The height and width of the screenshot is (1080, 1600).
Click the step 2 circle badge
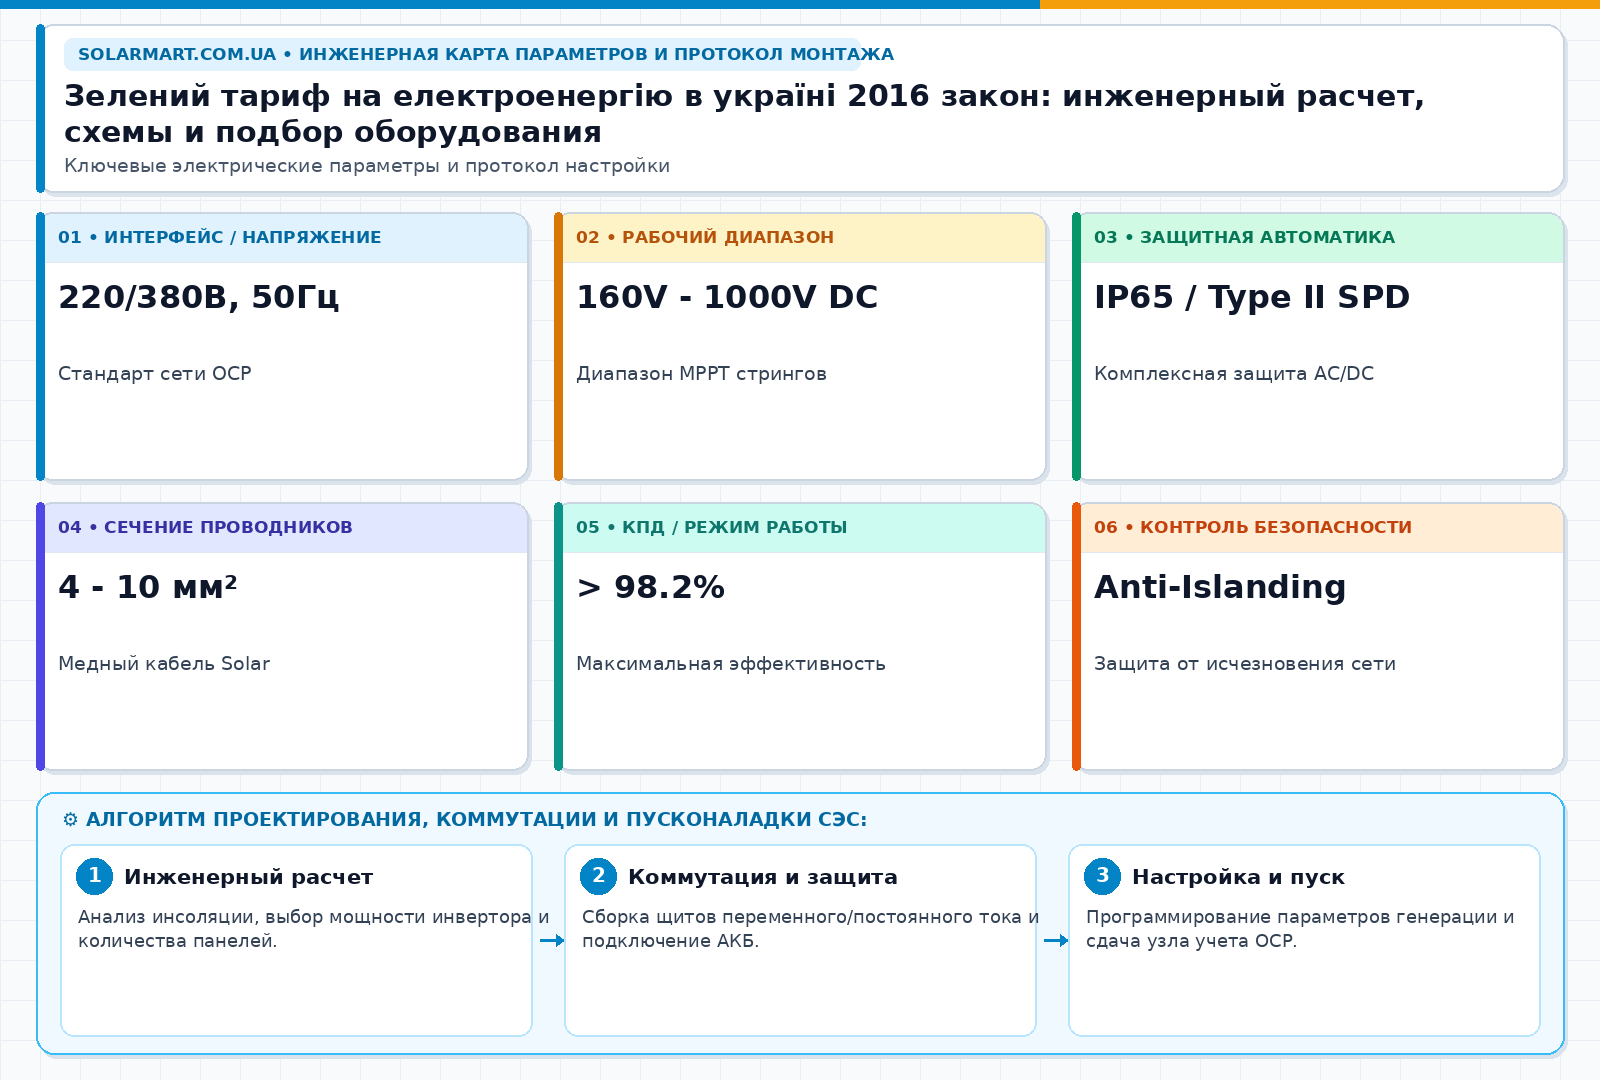tap(599, 876)
